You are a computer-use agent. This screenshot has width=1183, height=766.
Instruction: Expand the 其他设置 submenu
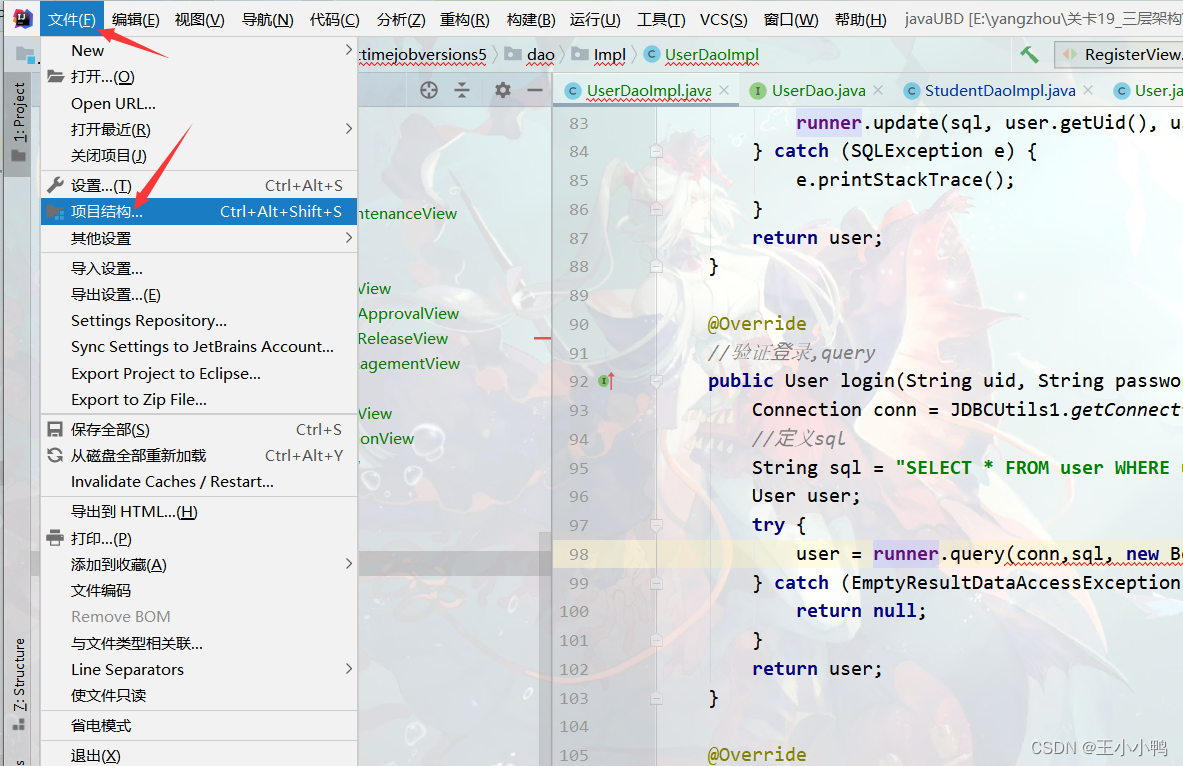coord(199,238)
